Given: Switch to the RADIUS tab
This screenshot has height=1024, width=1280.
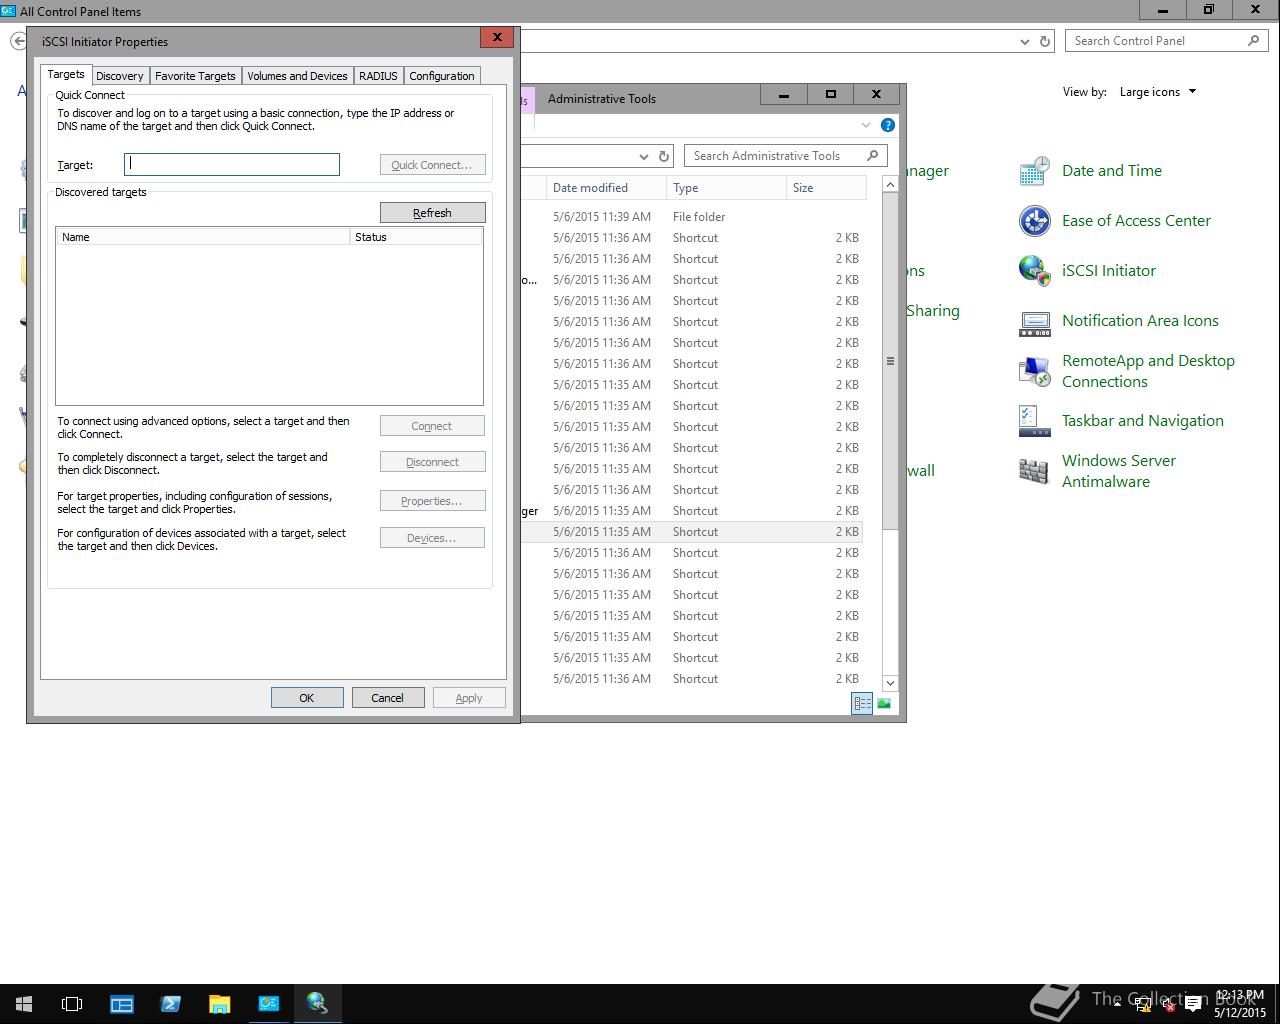Looking at the screenshot, I should (x=378, y=76).
